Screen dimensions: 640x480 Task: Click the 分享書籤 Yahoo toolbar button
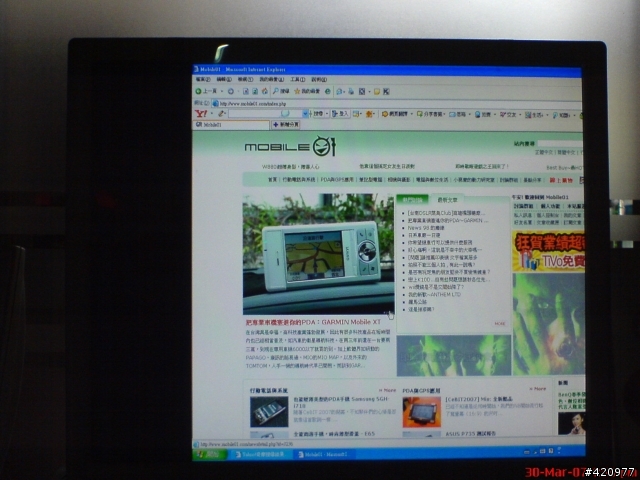click(429, 114)
